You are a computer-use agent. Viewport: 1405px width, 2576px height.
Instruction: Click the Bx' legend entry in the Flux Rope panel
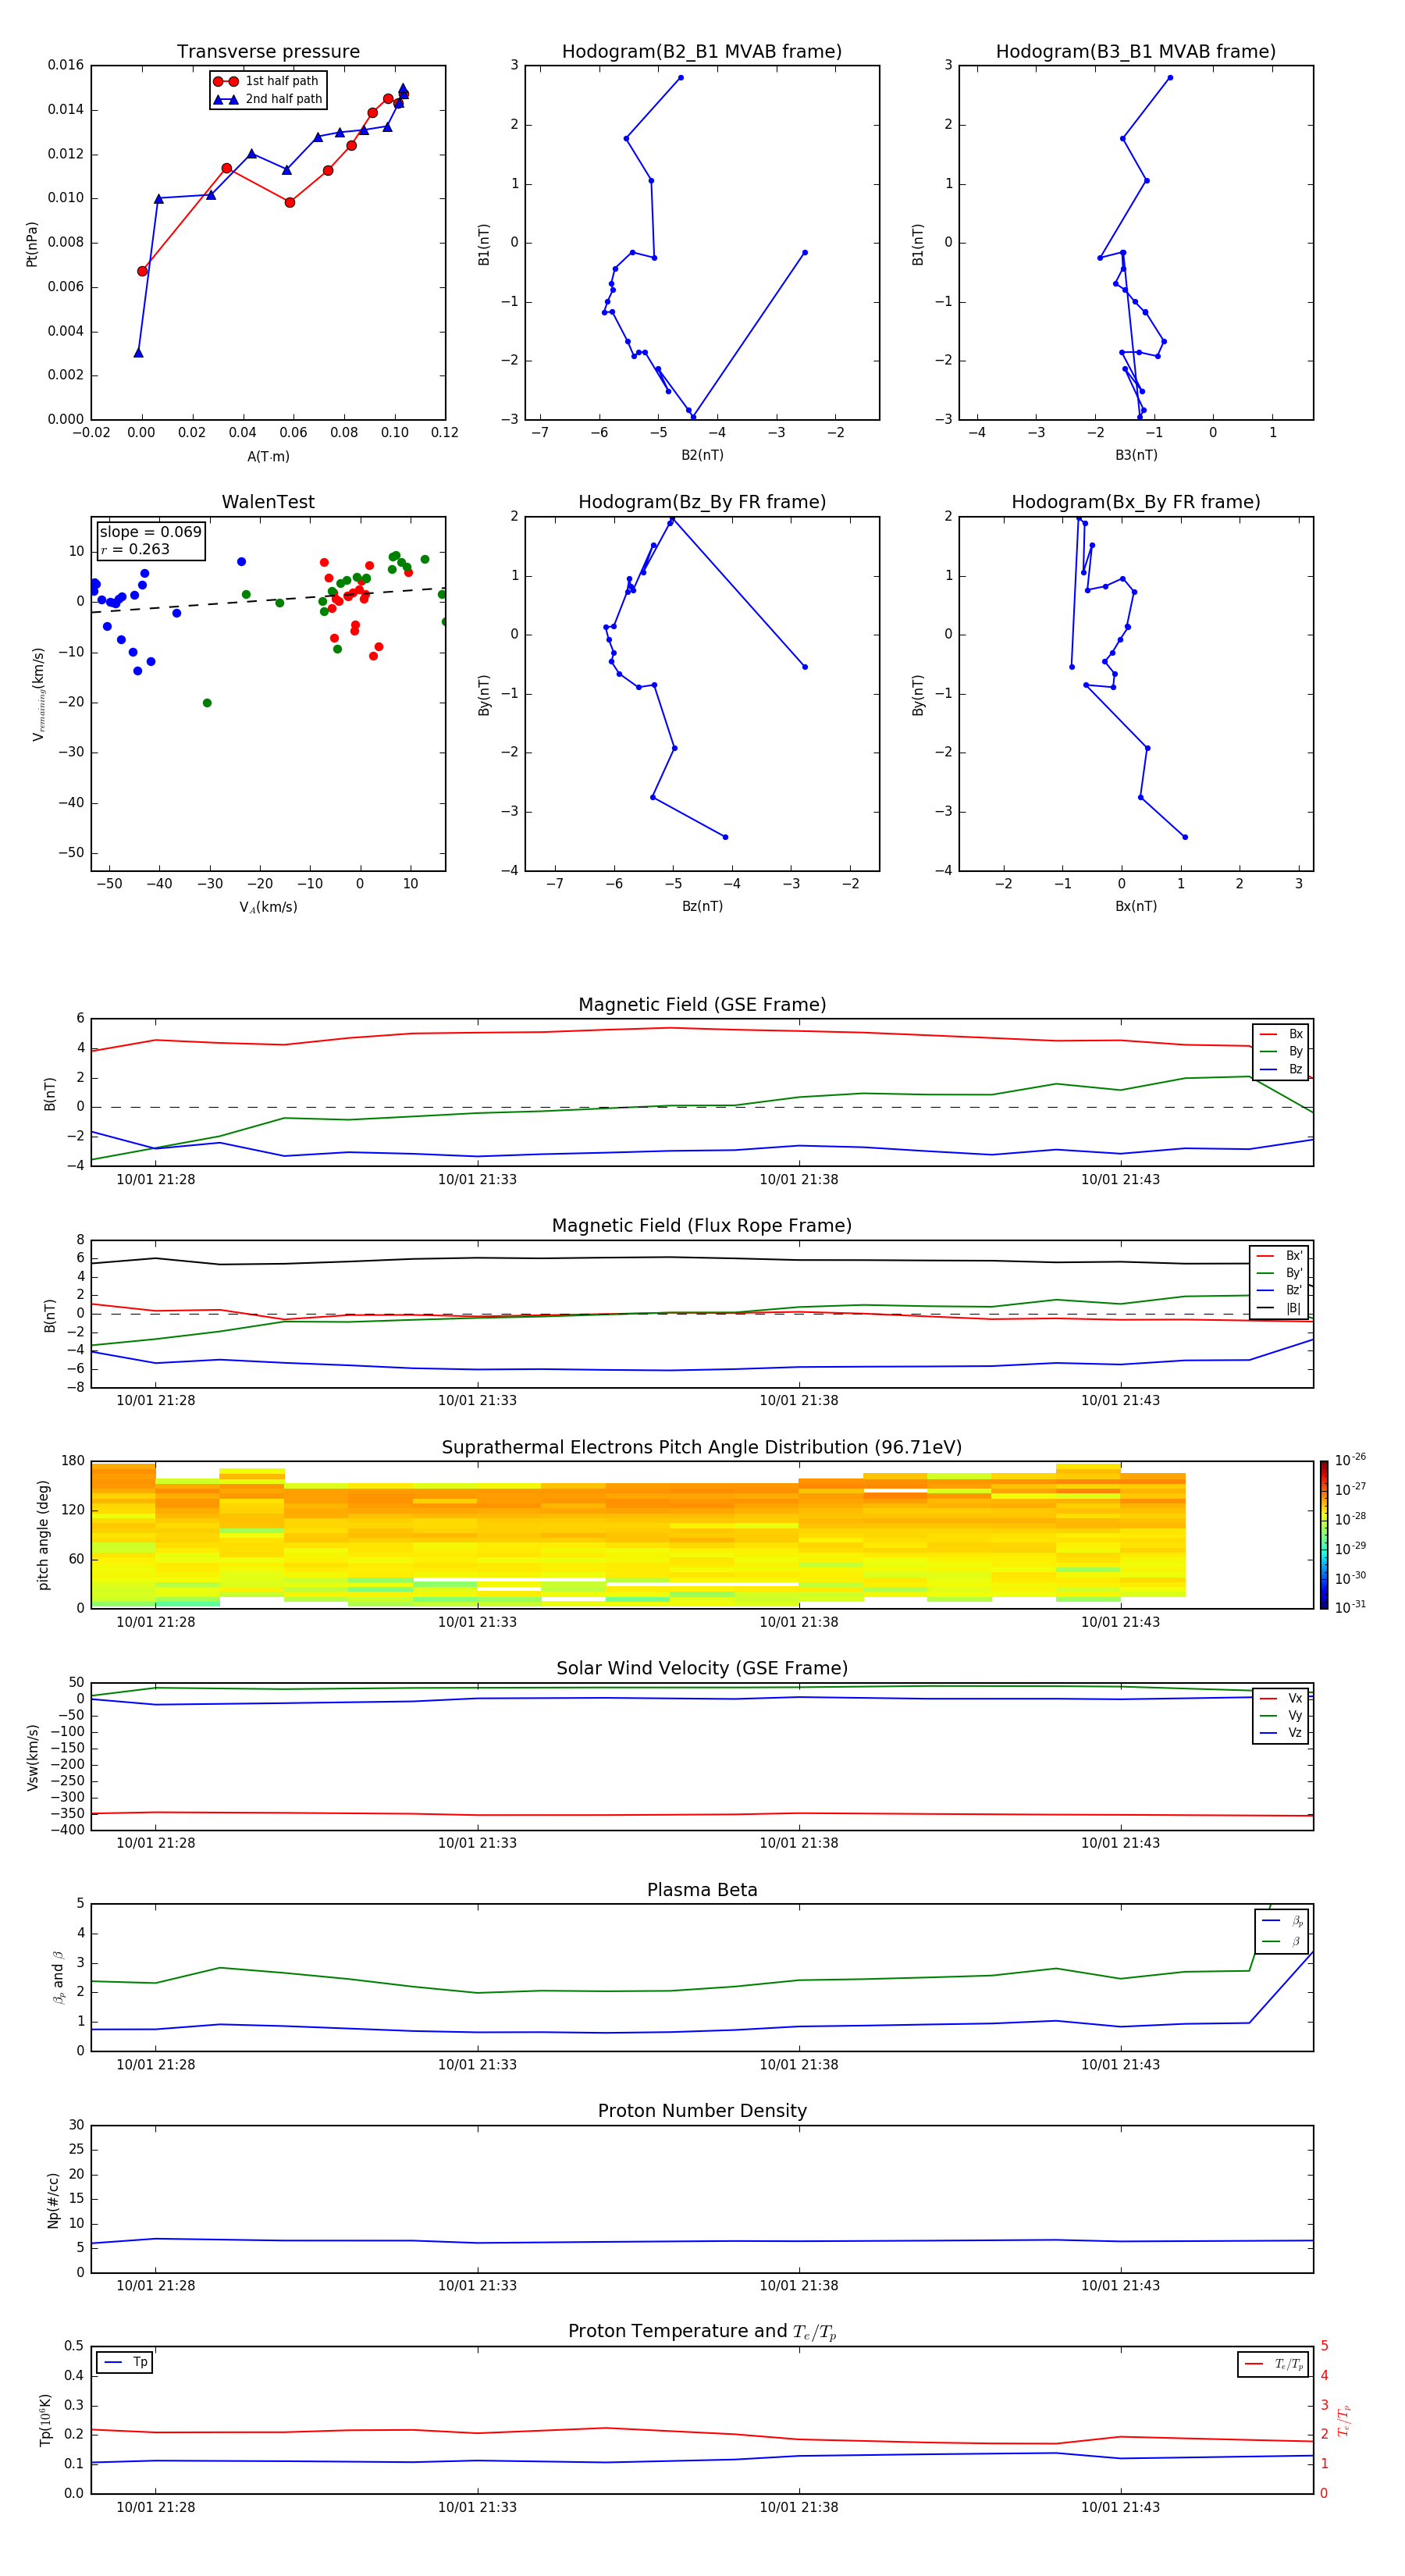(x=1280, y=1256)
